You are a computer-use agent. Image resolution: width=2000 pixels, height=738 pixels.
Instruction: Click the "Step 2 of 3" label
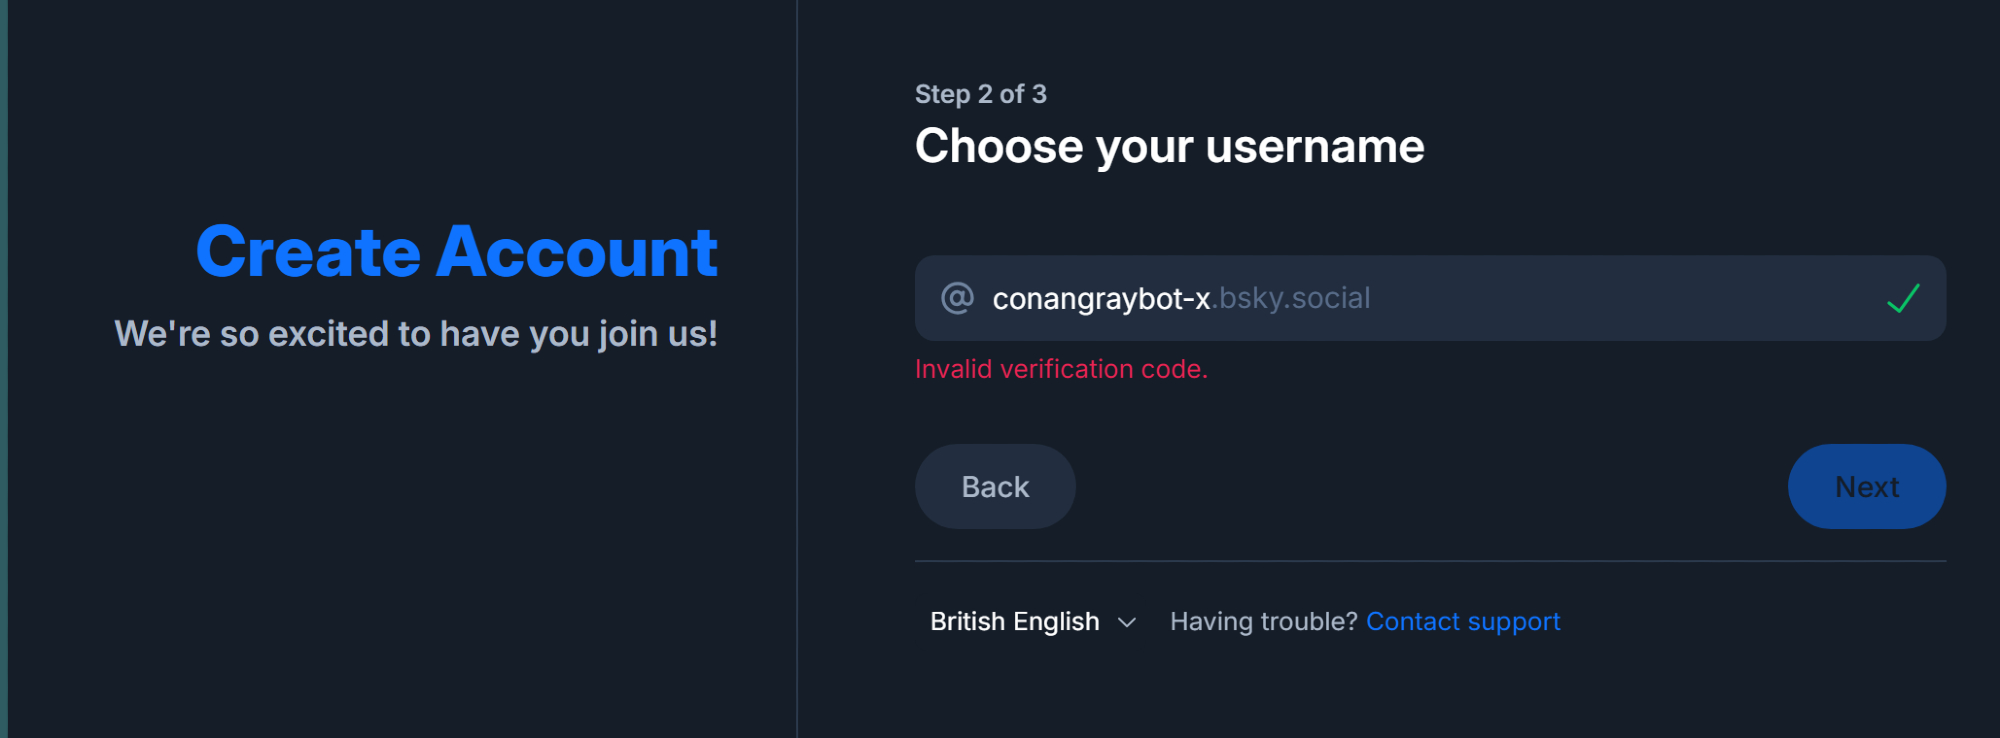980,94
